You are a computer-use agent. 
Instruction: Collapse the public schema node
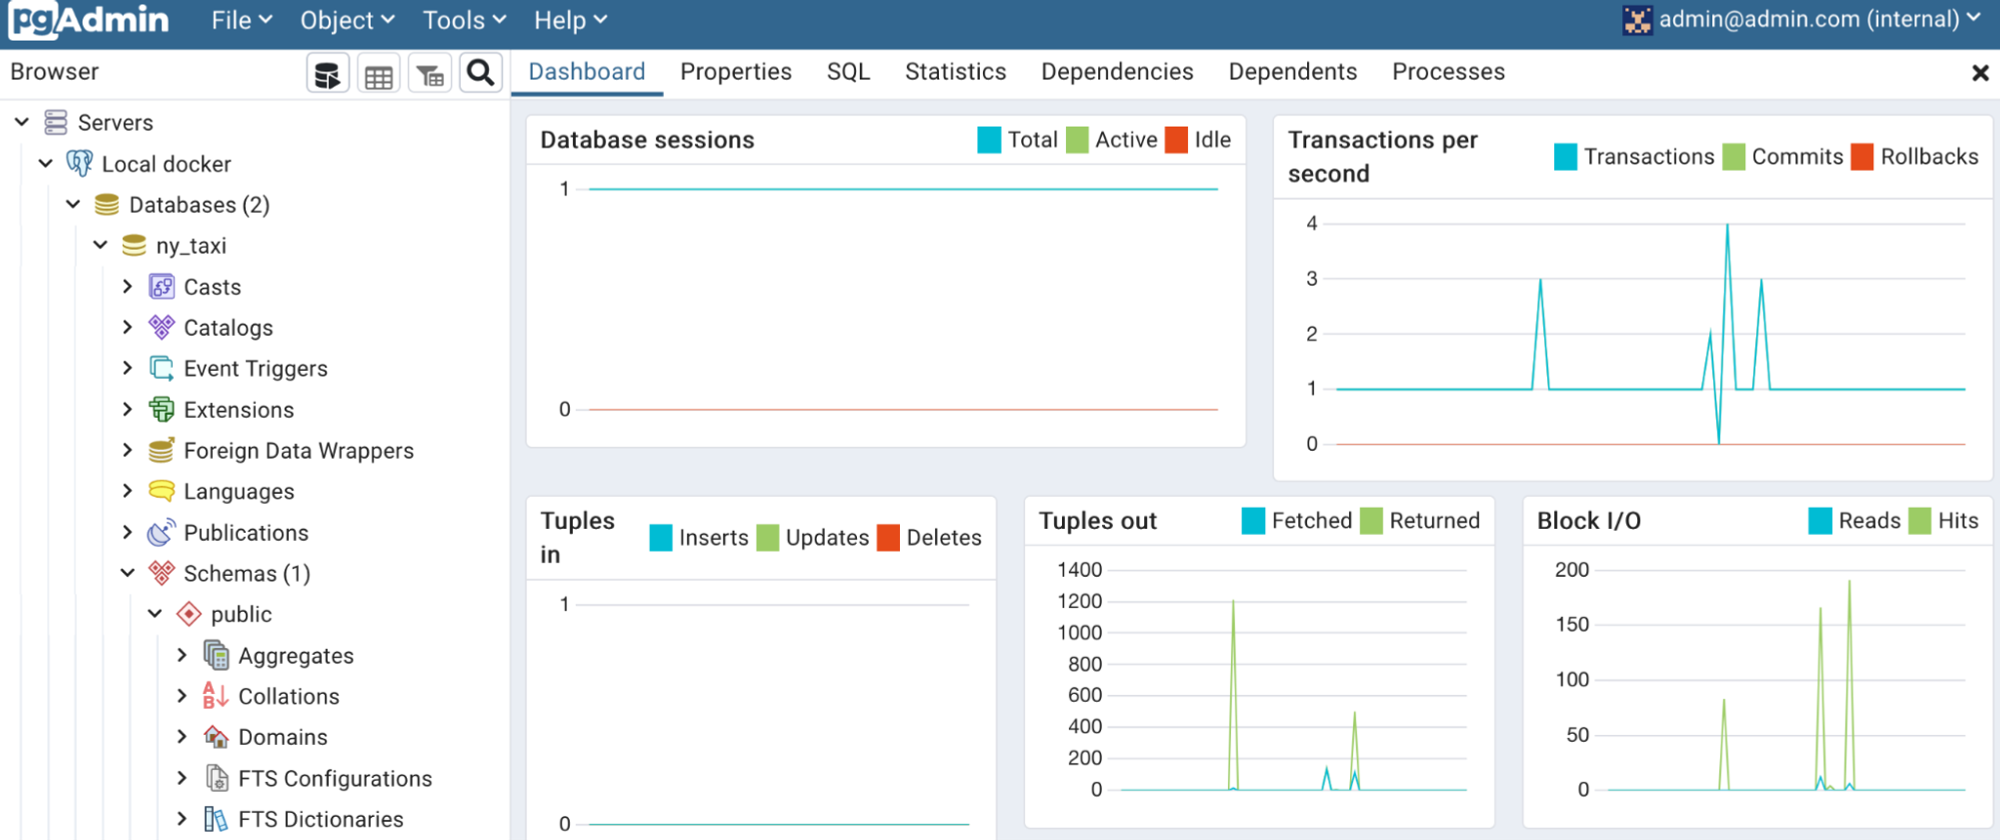click(155, 614)
